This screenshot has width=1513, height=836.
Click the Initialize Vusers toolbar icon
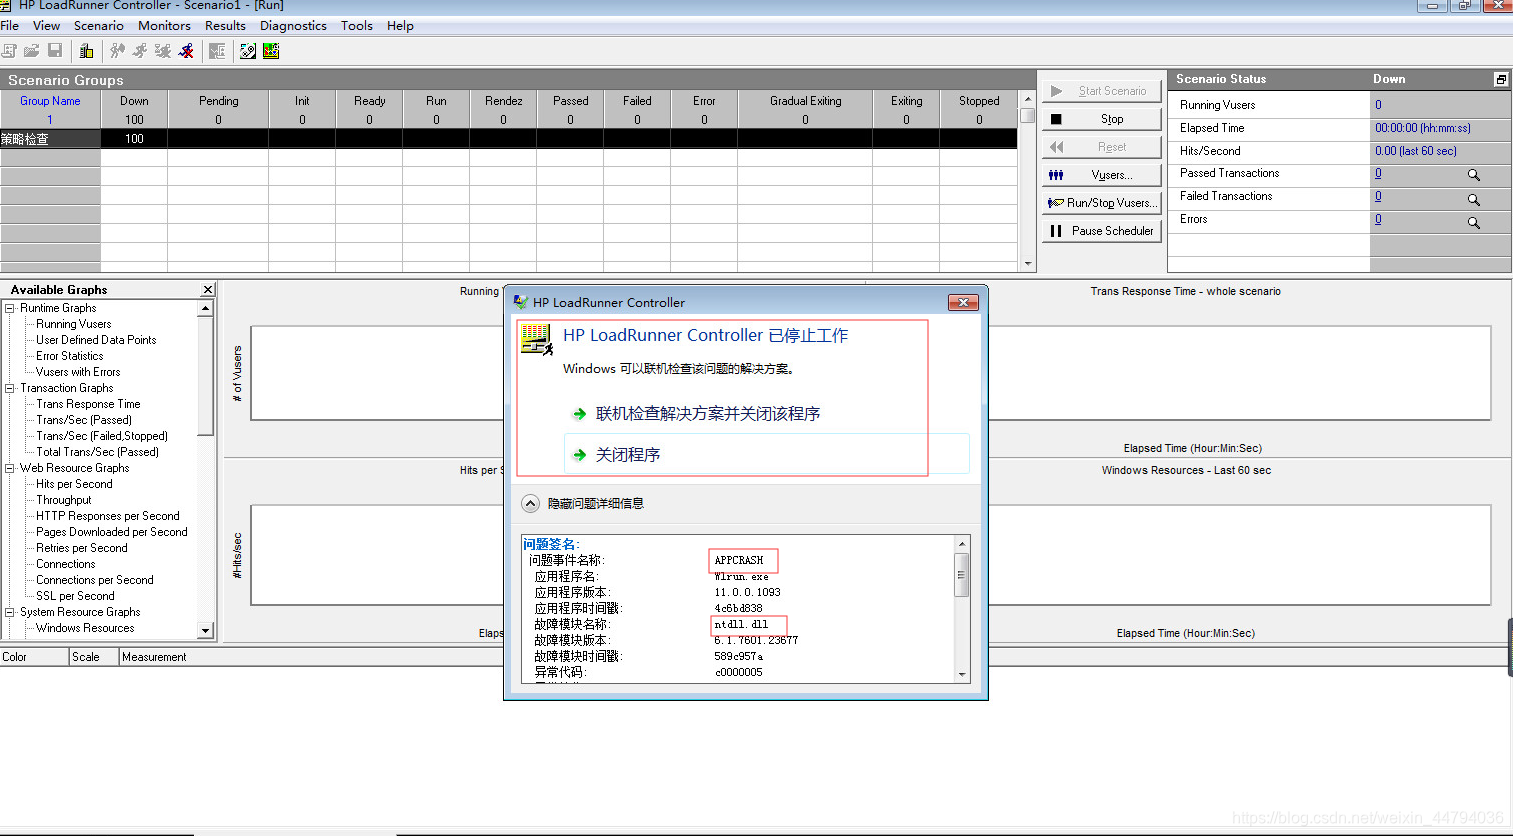click(x=118, y=51)
